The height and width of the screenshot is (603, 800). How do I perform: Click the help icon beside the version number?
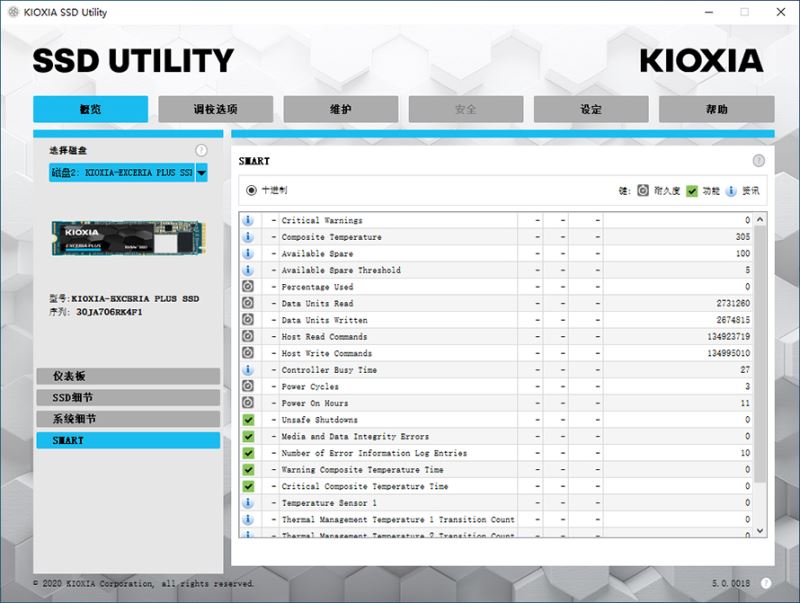click(x=765, y=583)
